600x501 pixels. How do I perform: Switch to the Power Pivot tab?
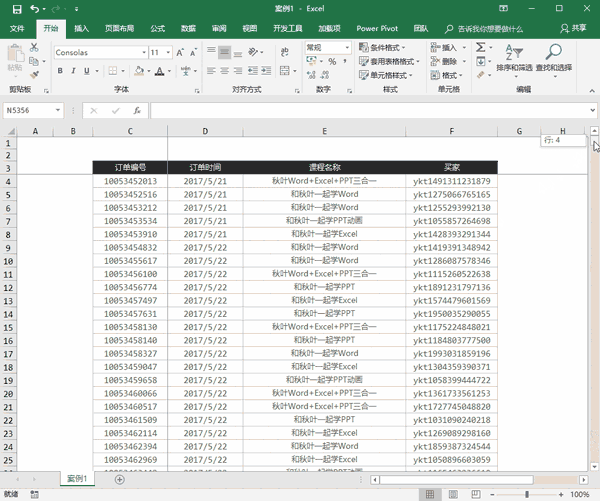click(377, 29)
